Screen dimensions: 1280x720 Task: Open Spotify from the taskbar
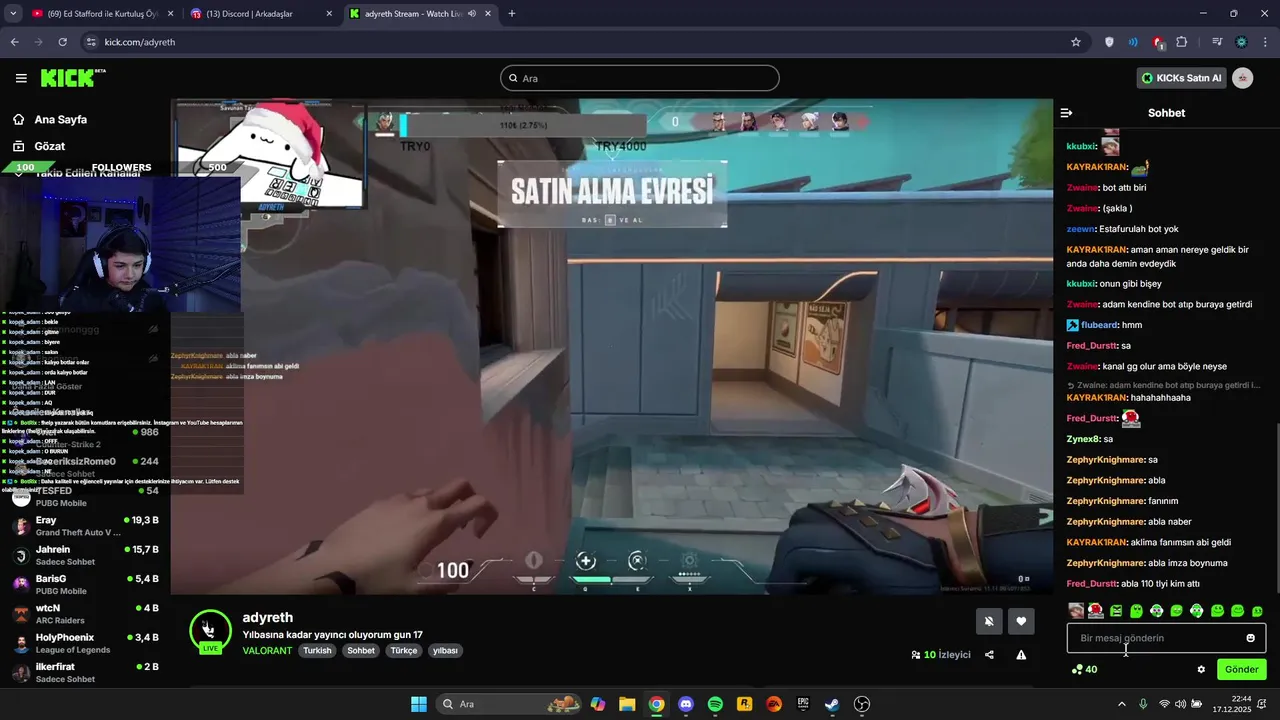pos(715,704)
